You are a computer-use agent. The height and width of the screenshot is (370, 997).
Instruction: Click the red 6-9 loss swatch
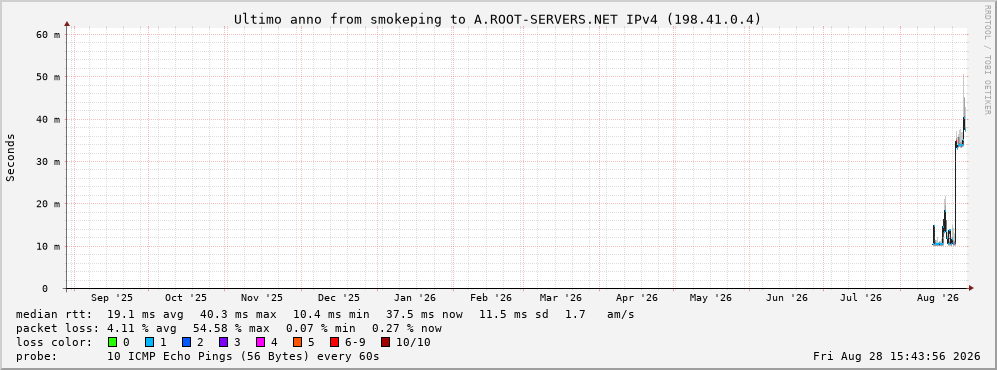tap(334, 342)
